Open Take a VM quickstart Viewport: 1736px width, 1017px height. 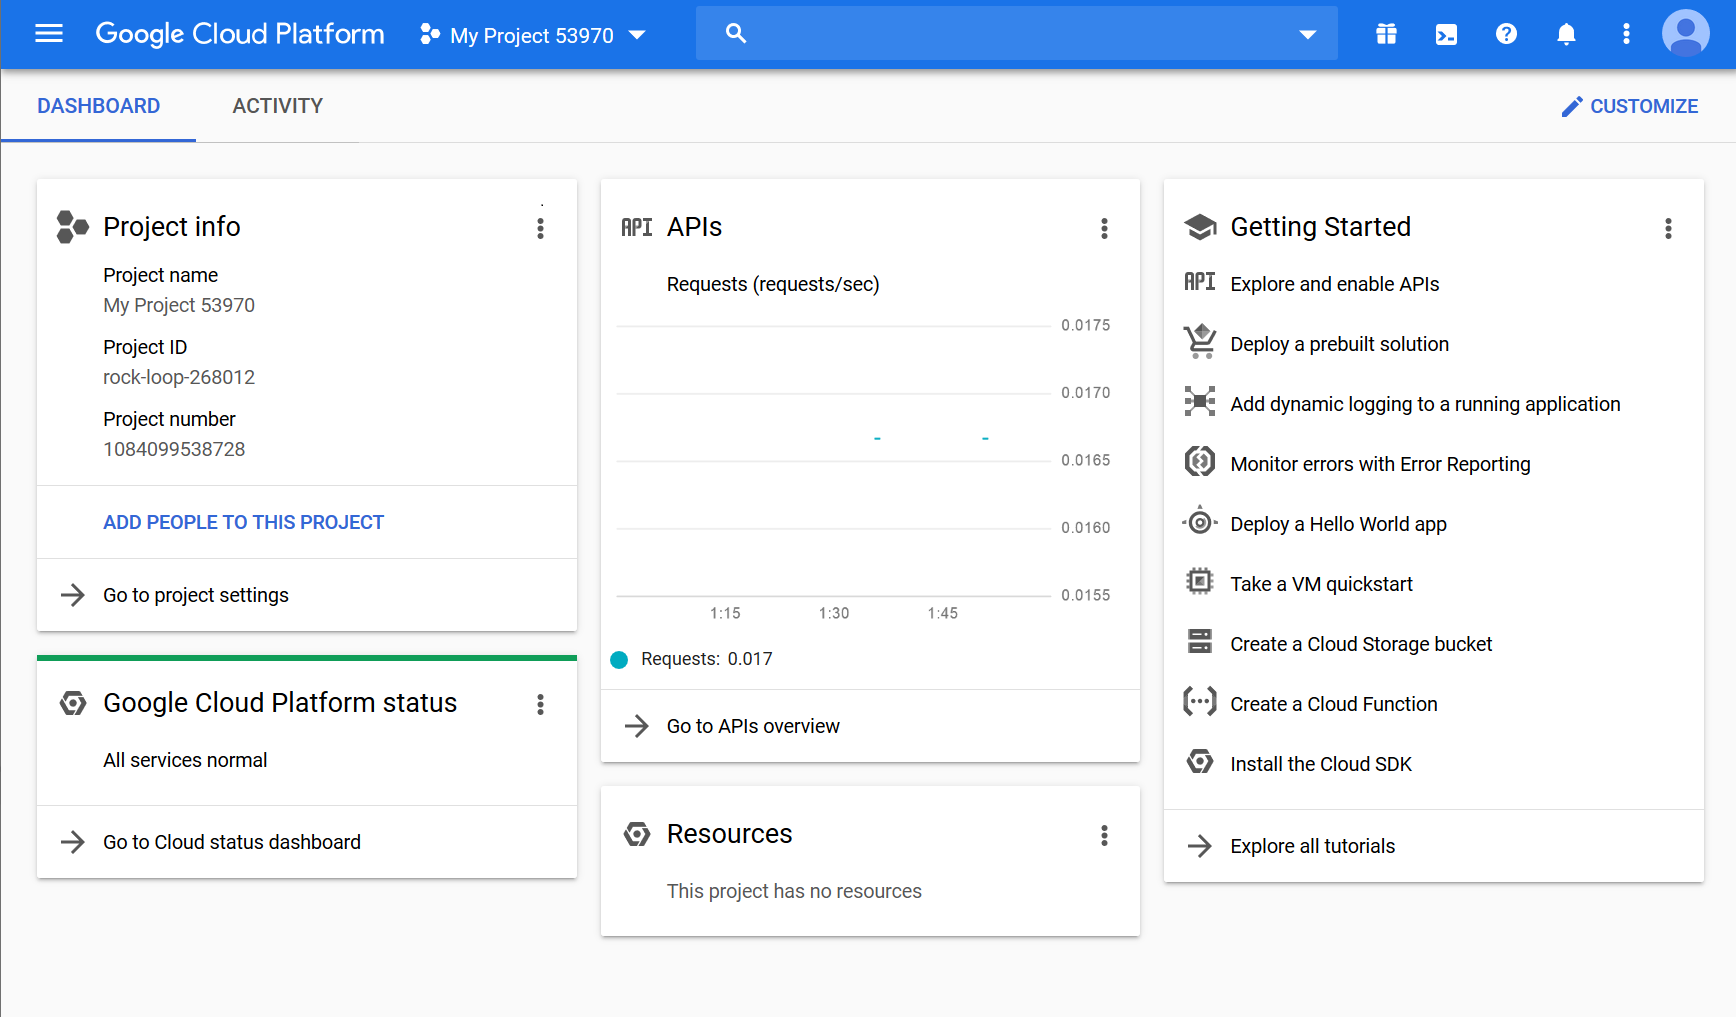pyautogui.click(x=1321, y=584)
